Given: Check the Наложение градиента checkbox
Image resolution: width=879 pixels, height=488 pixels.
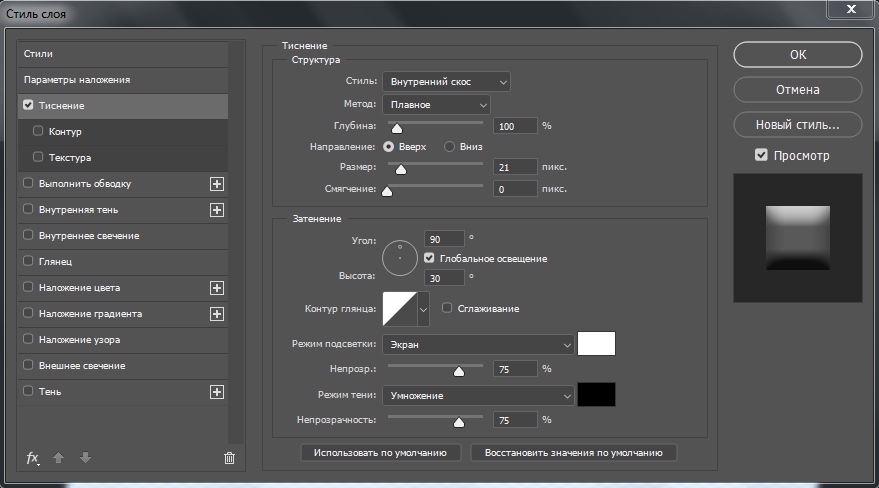Looking at the screenshot, I should (x=28, y=313).
